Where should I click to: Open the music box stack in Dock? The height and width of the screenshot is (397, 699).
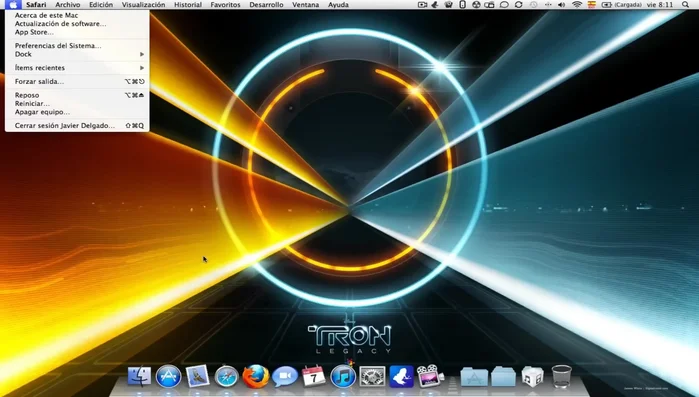(532, 377)
